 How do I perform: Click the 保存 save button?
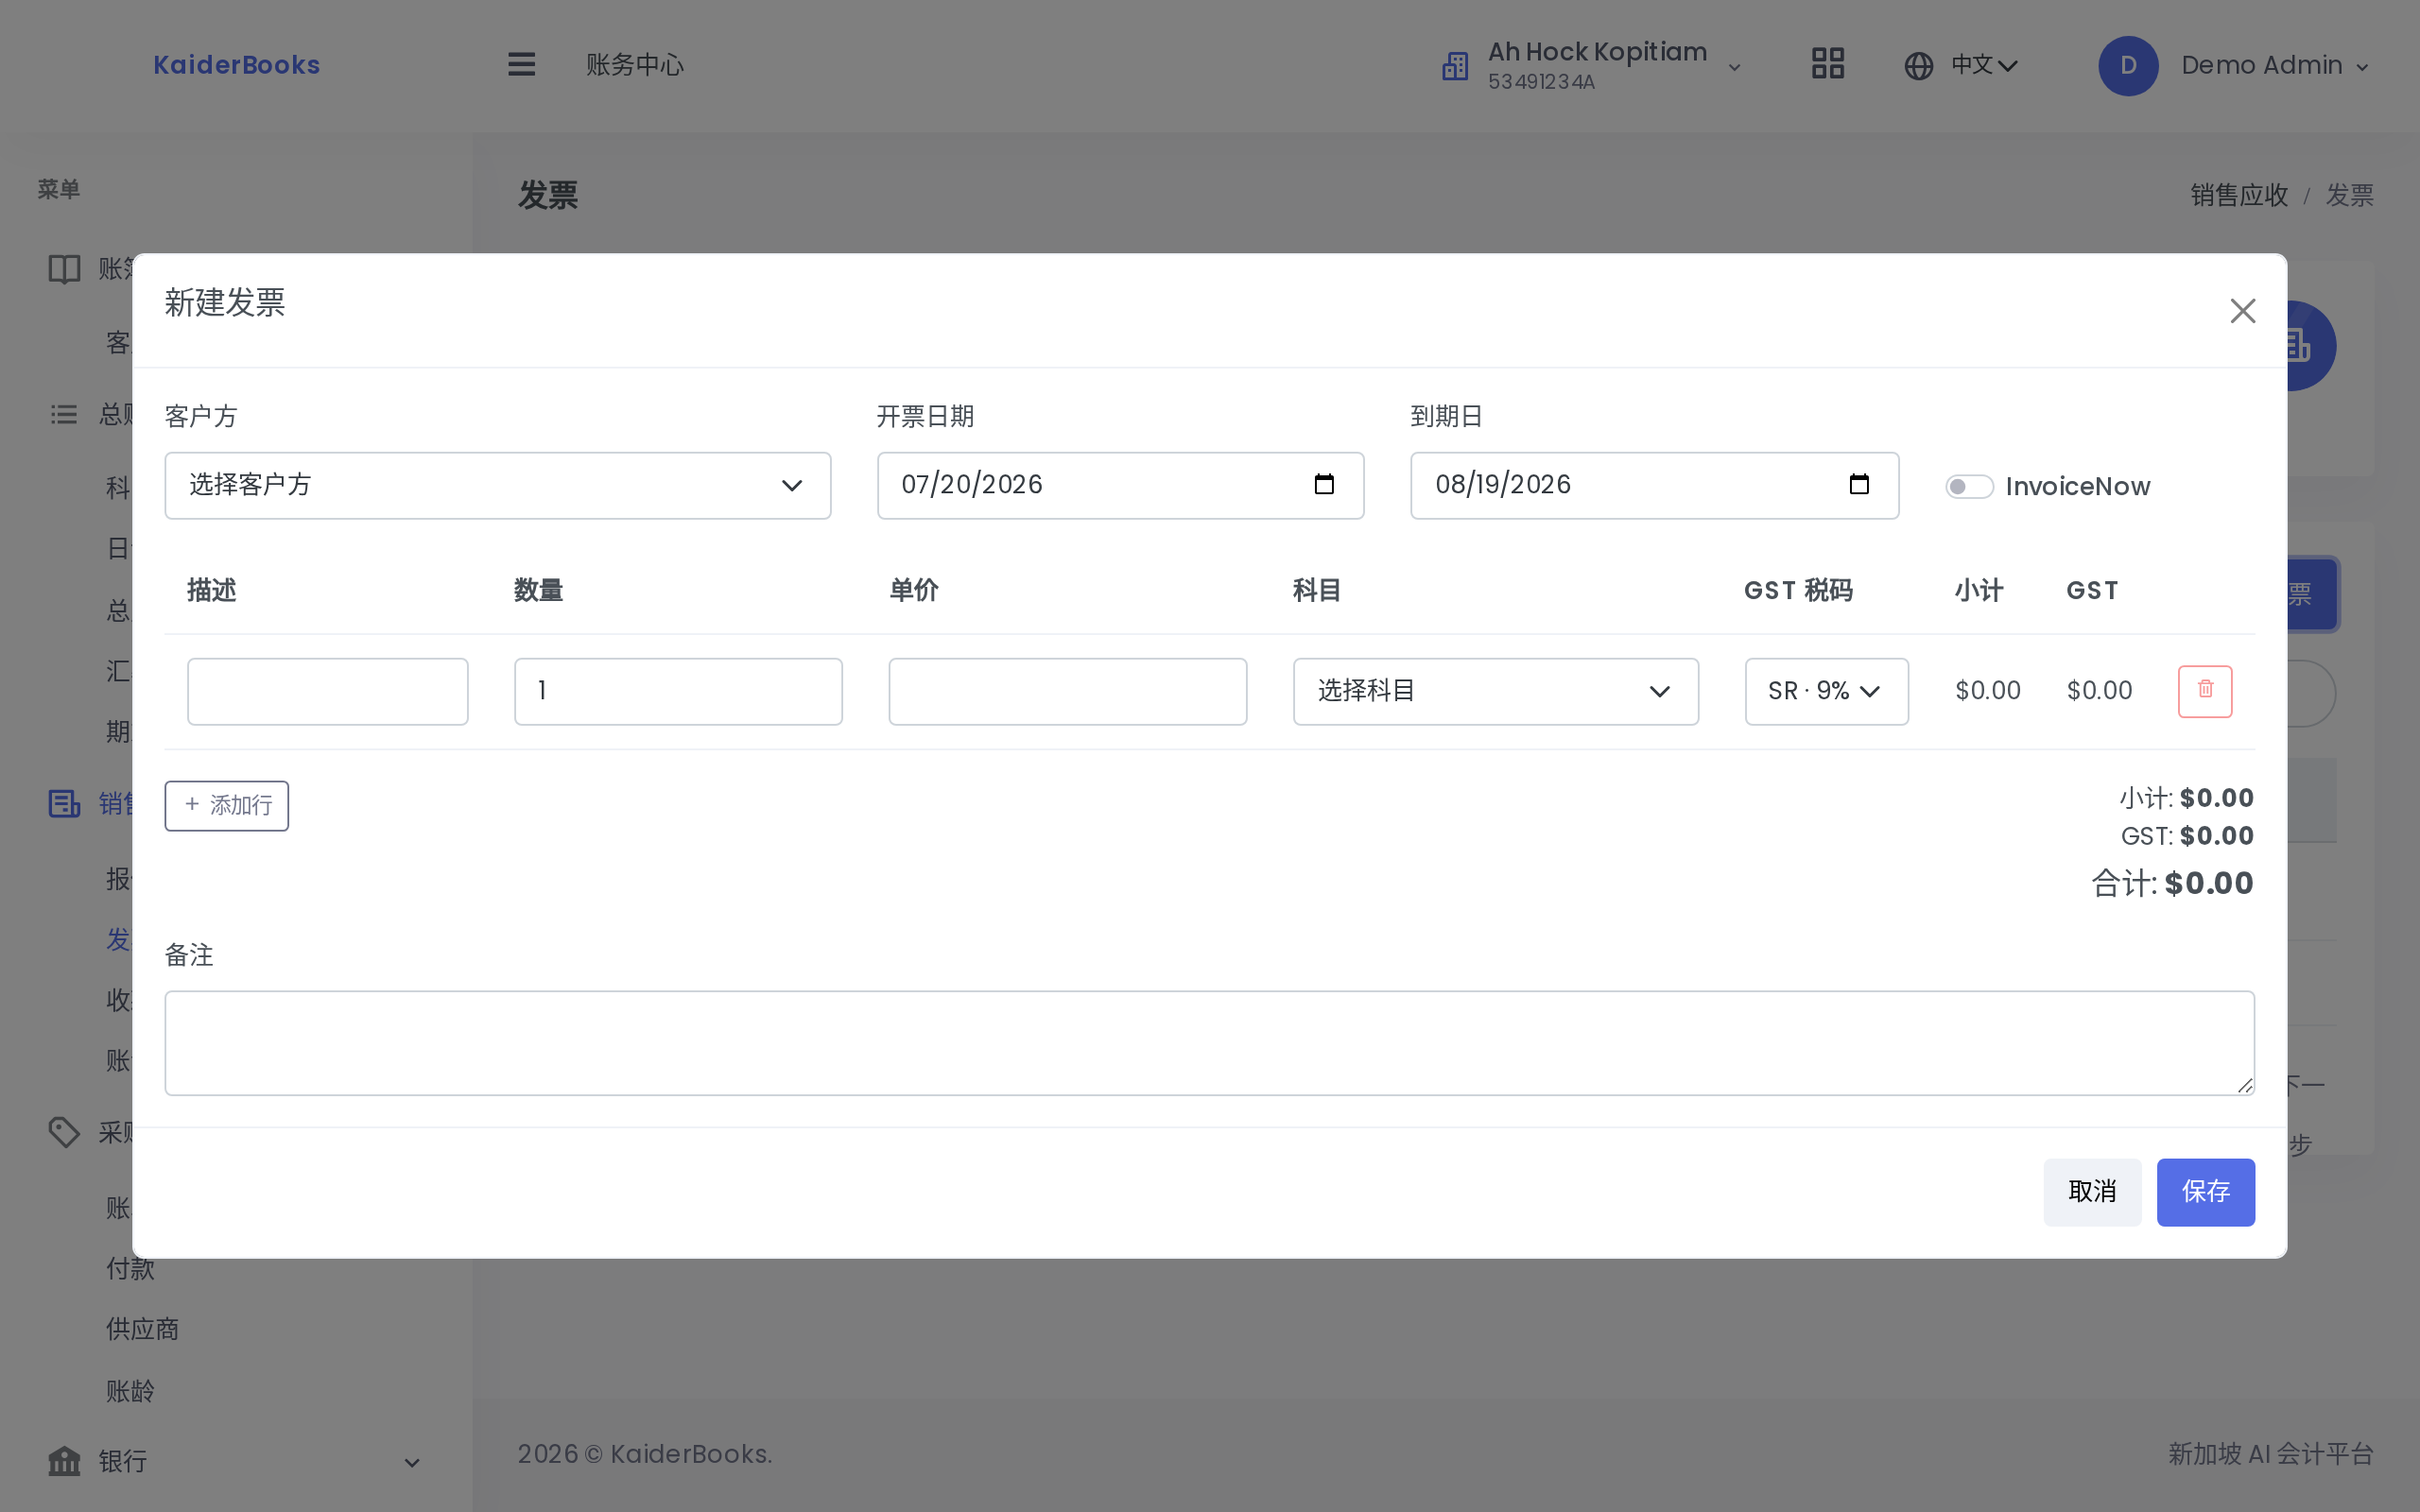coord(2205,1192)
